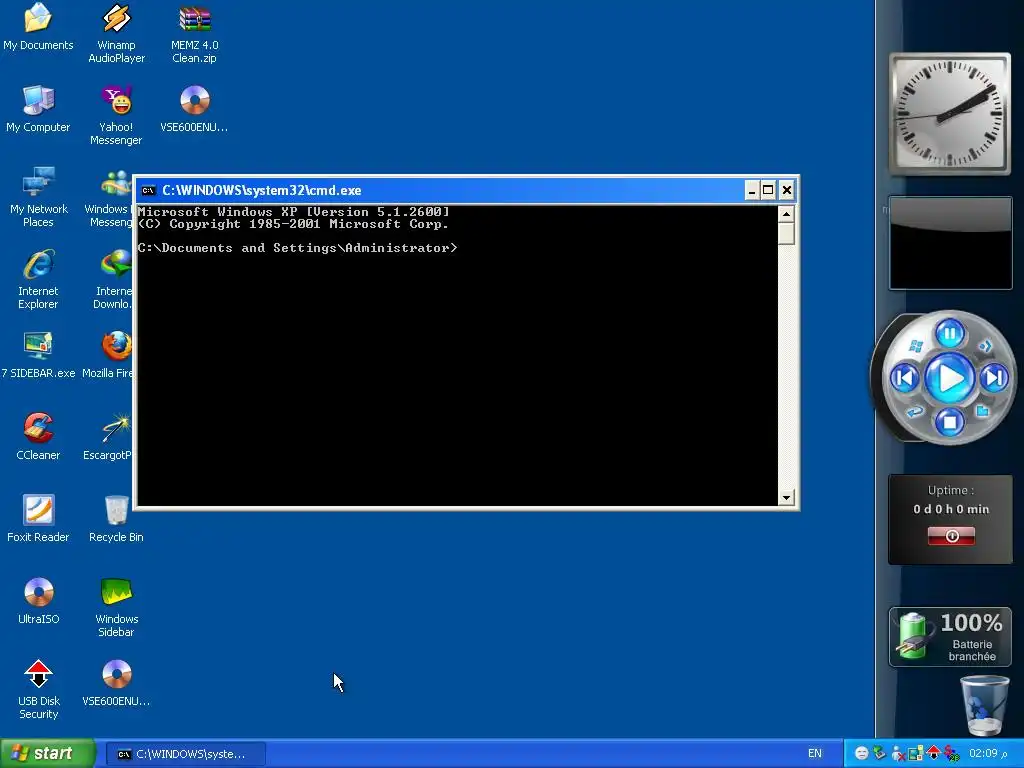The width and height of the screenshot is (1024, 768).
Task: Click the sidebar tray icon with colored squares
Action: 916,754
